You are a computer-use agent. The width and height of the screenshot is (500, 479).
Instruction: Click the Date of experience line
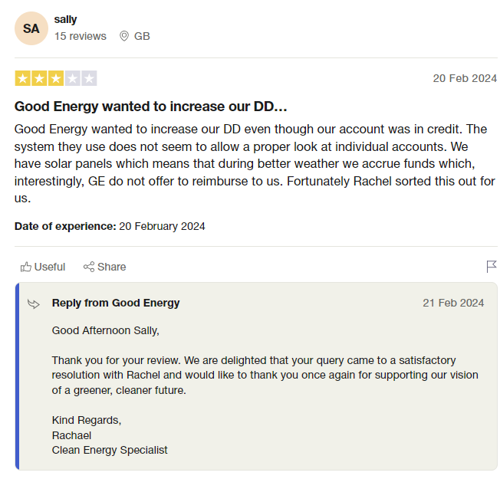pyautogui.click(x=110, y=226)
